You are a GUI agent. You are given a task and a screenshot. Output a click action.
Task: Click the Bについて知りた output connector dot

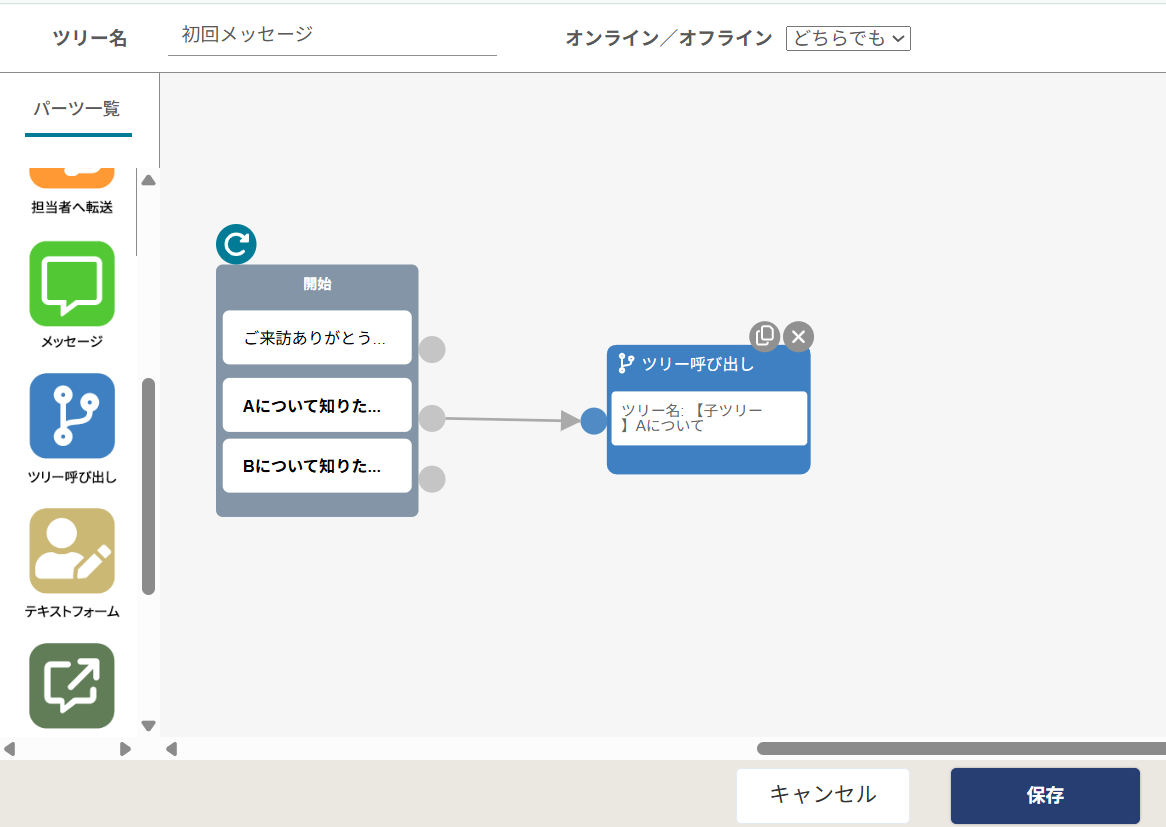click(x=432, y=479)
